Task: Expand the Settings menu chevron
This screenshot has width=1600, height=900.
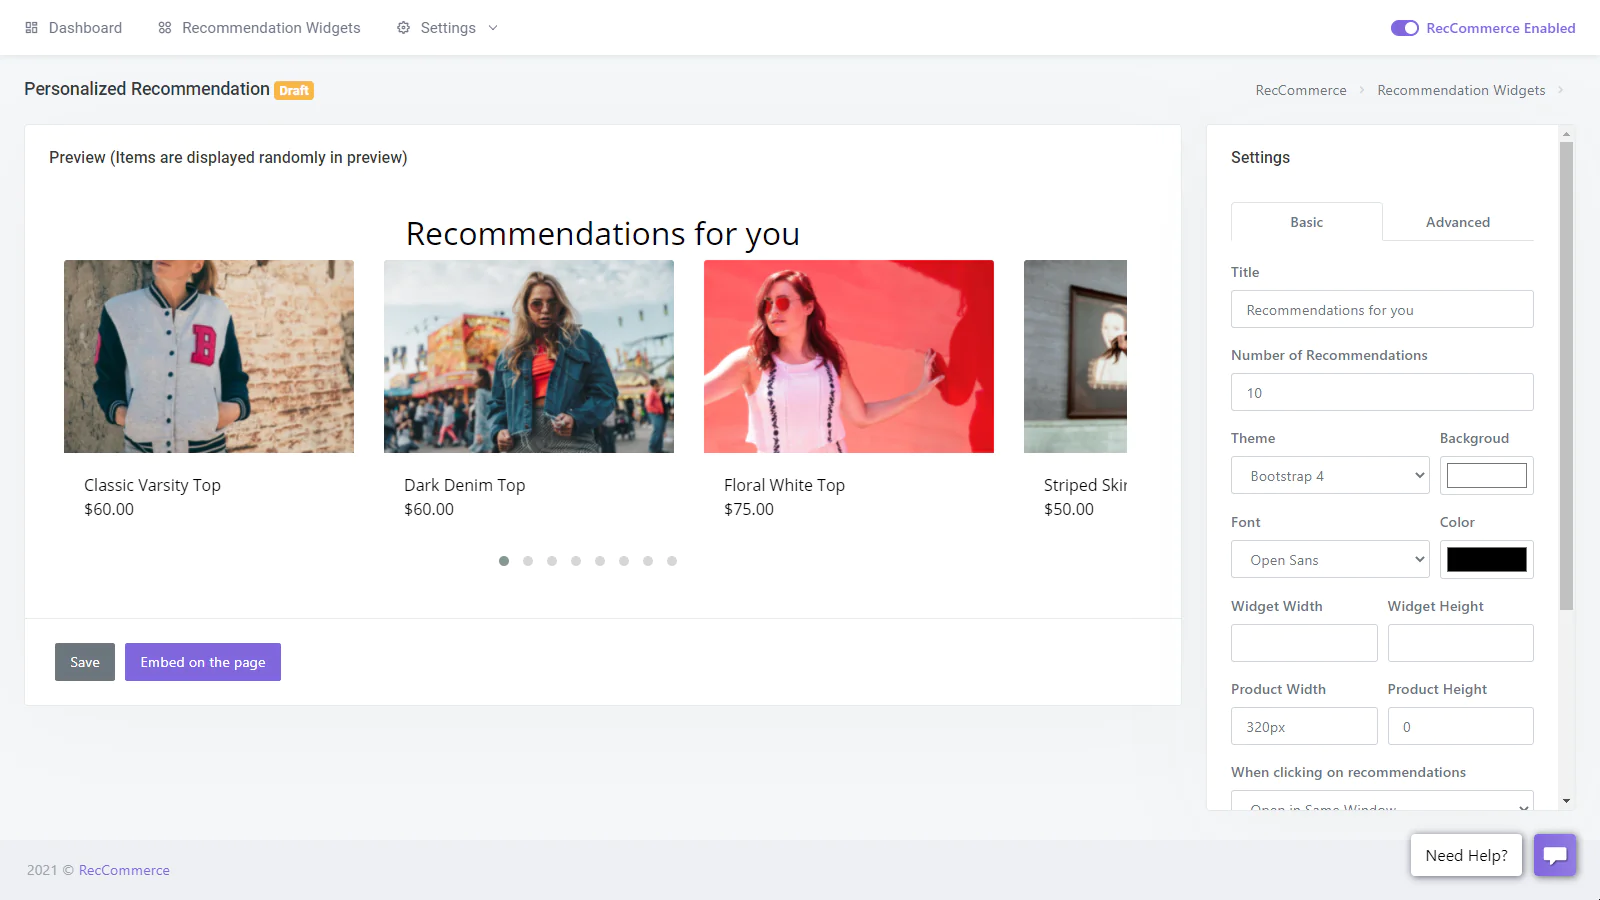Action: pyautogui.click(x=493, y=28)
